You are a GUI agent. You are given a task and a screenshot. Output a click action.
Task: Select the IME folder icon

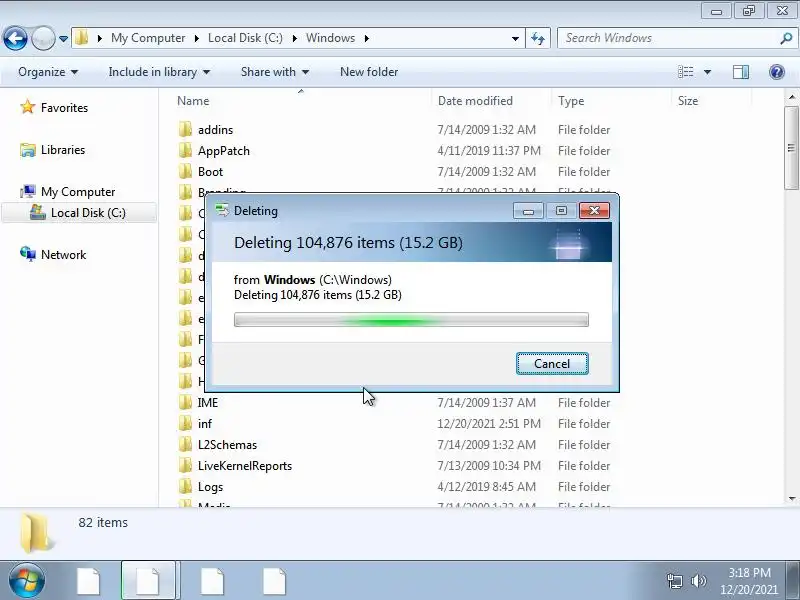185,402
